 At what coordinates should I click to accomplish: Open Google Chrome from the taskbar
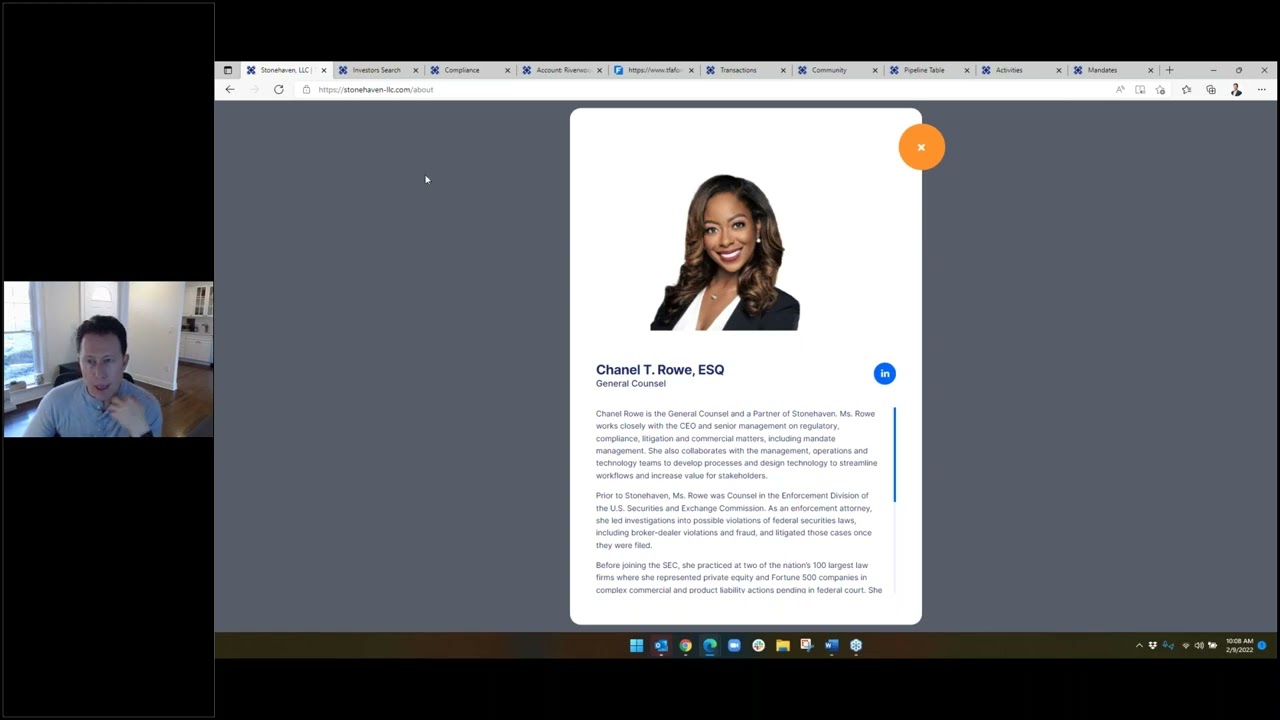685,645
